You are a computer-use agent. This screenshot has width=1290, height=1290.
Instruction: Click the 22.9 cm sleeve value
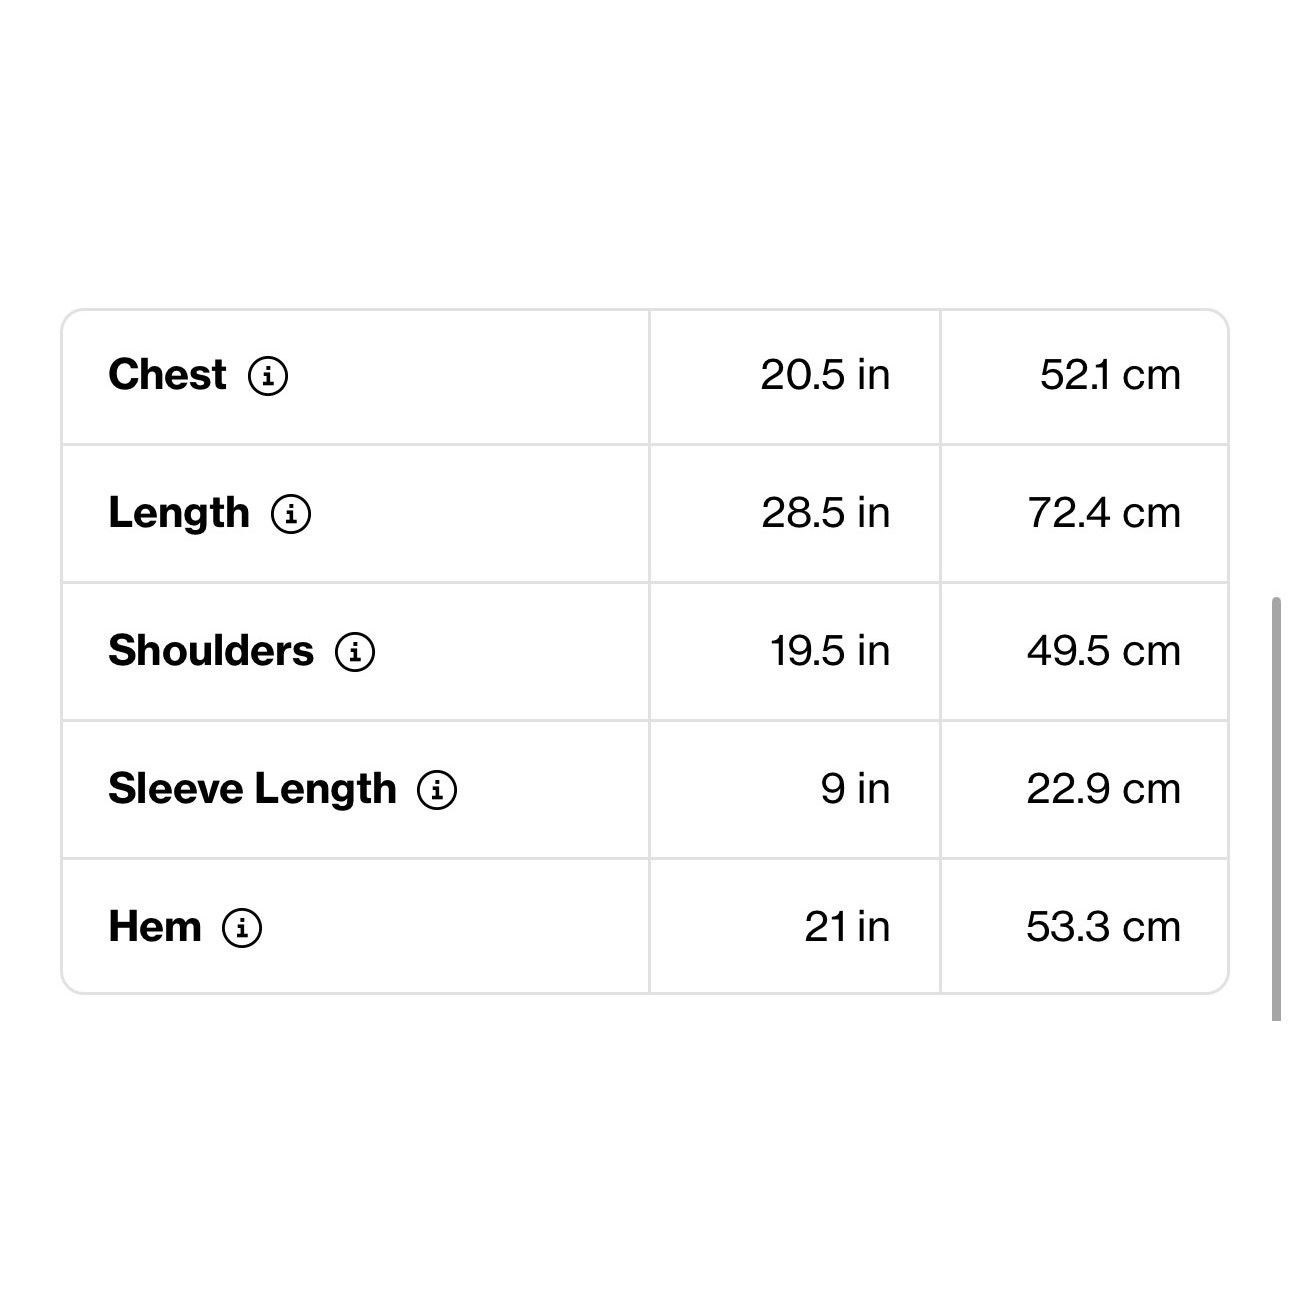[x=1104, y=789]
